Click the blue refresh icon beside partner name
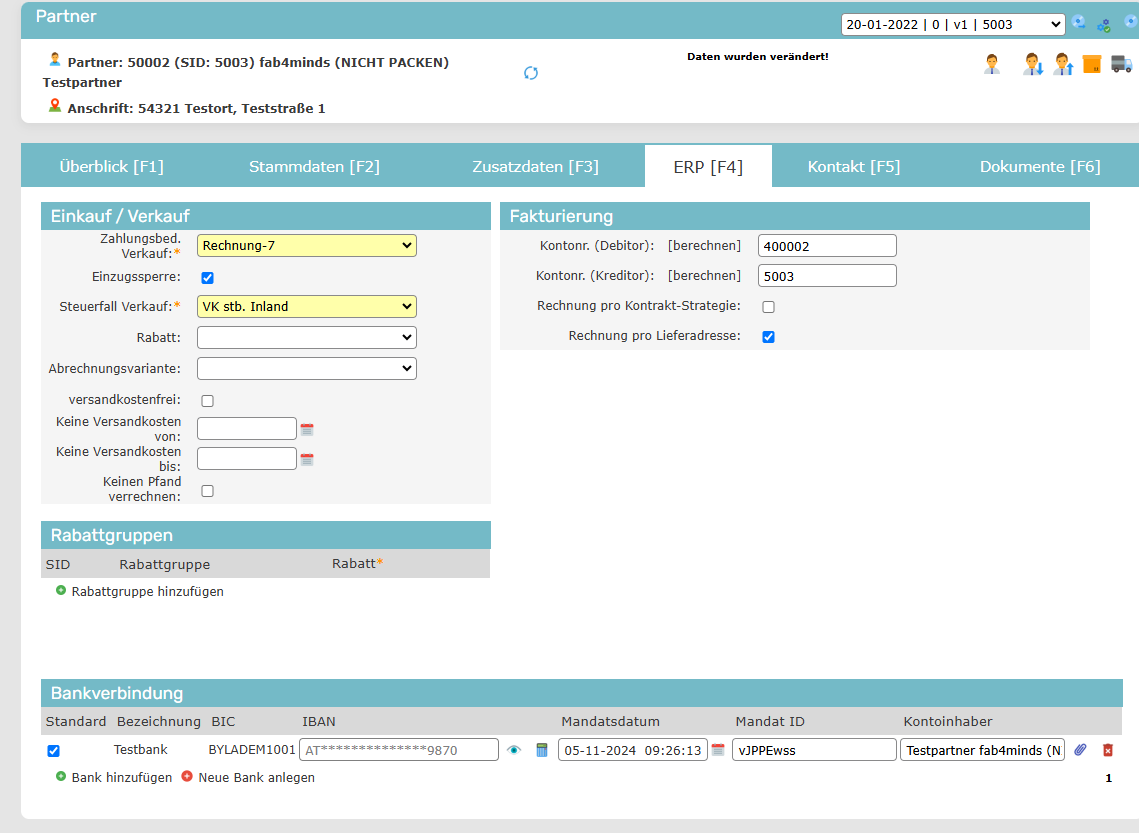Image resolution: width=1139 pixels, height=833 pixels. (x=531, y=73)
